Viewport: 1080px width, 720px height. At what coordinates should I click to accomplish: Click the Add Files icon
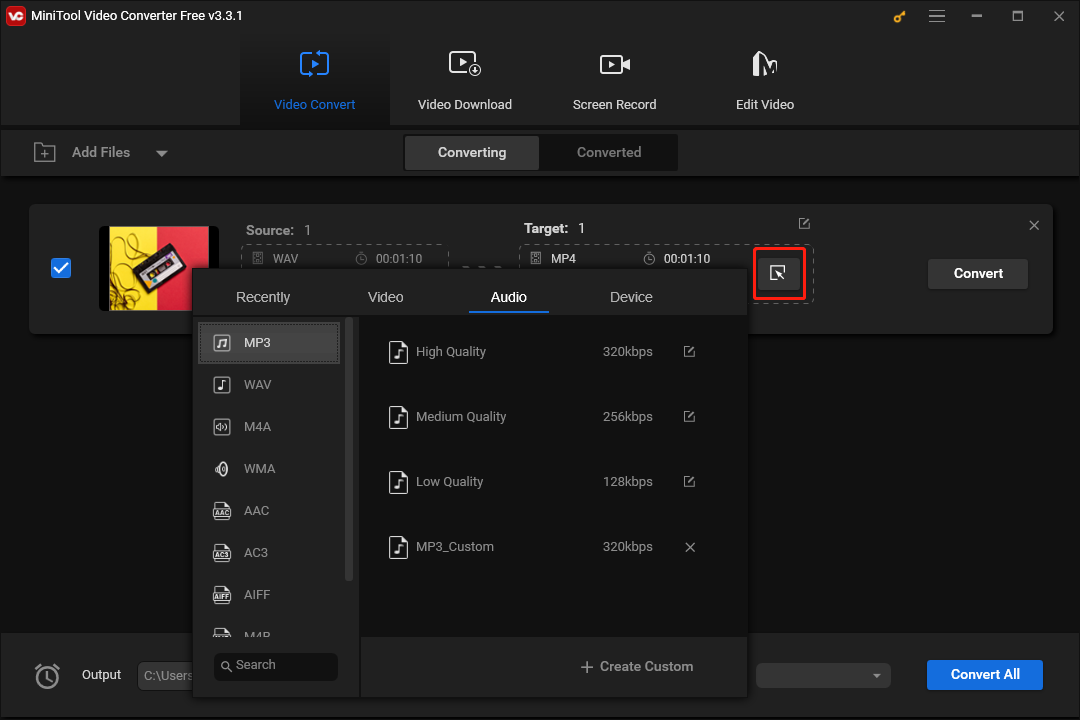[45, 152]
